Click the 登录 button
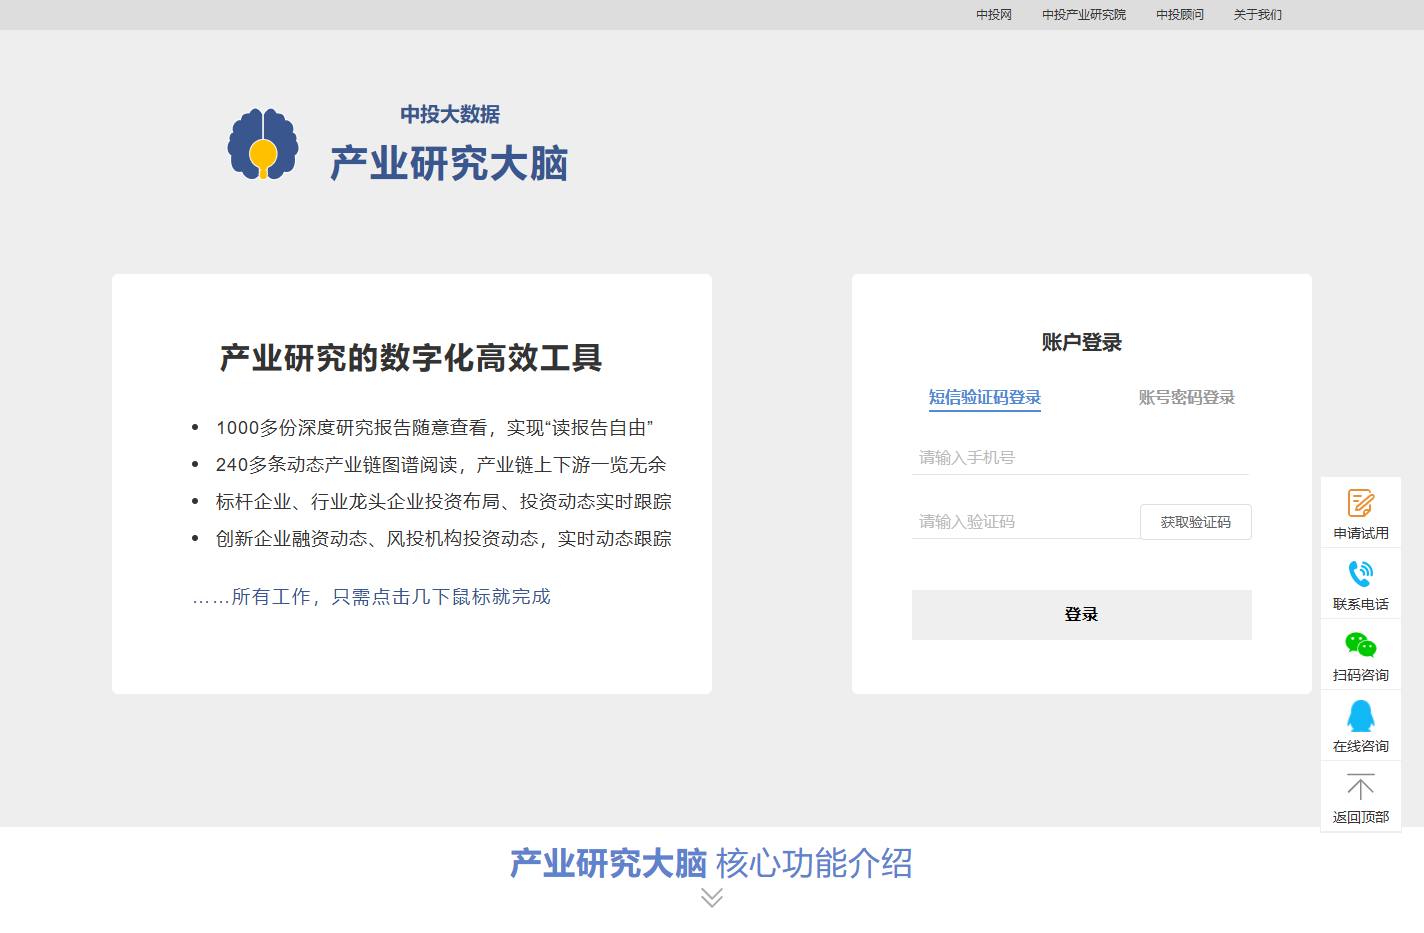This screenshot has height=933, width=1424. 1082,615
